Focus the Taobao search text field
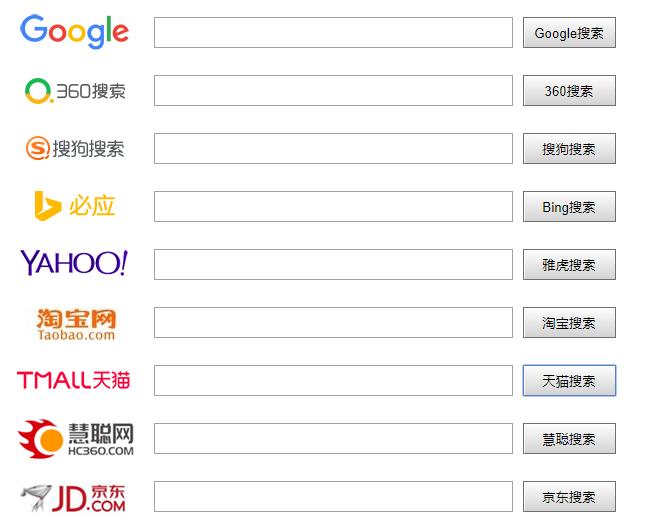The image size is (649, 524). (x=333, y=322)
